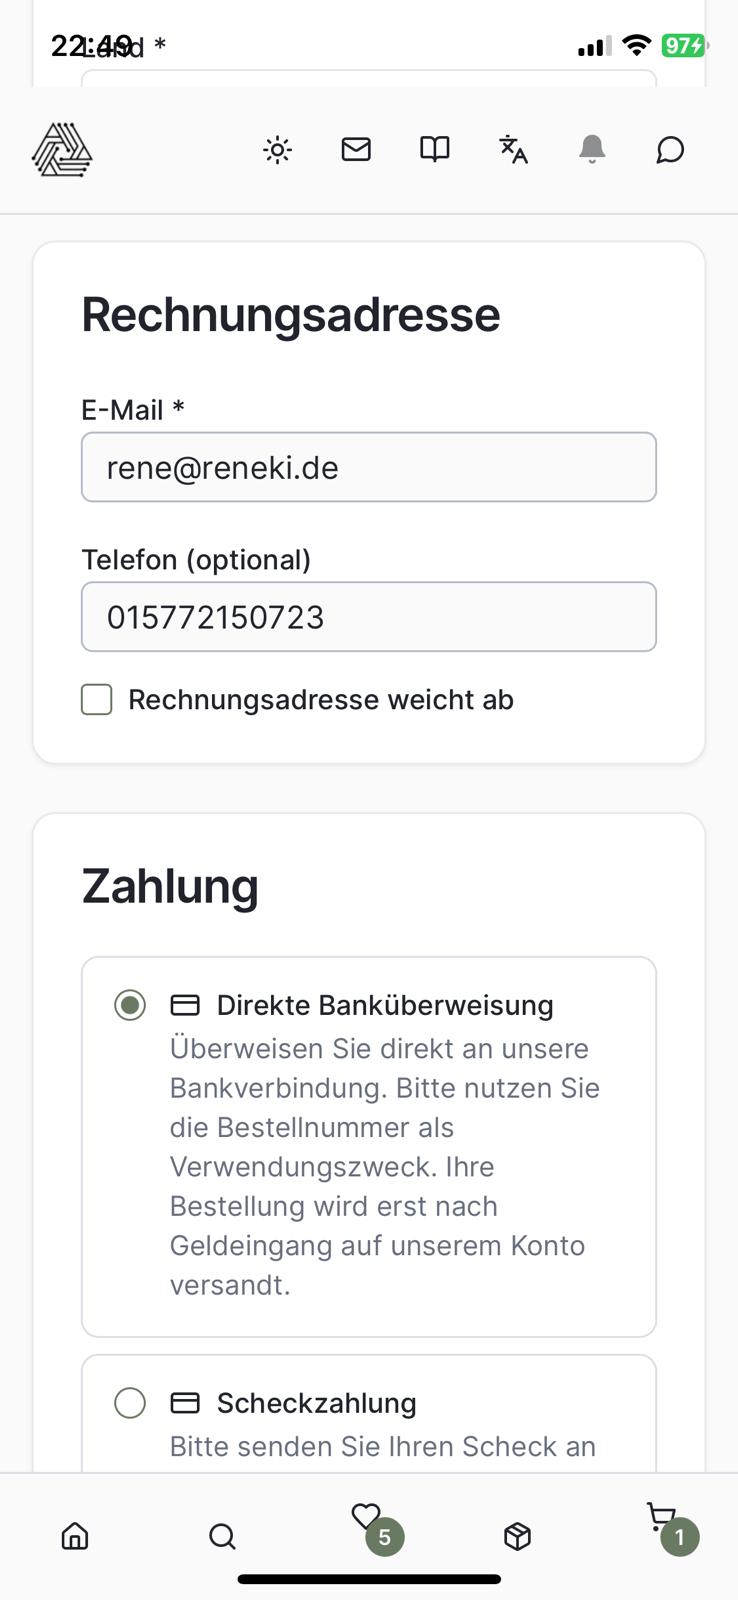Click the E-Mail input field
This screenshot has height=1600, width=738.
(368, 467)
